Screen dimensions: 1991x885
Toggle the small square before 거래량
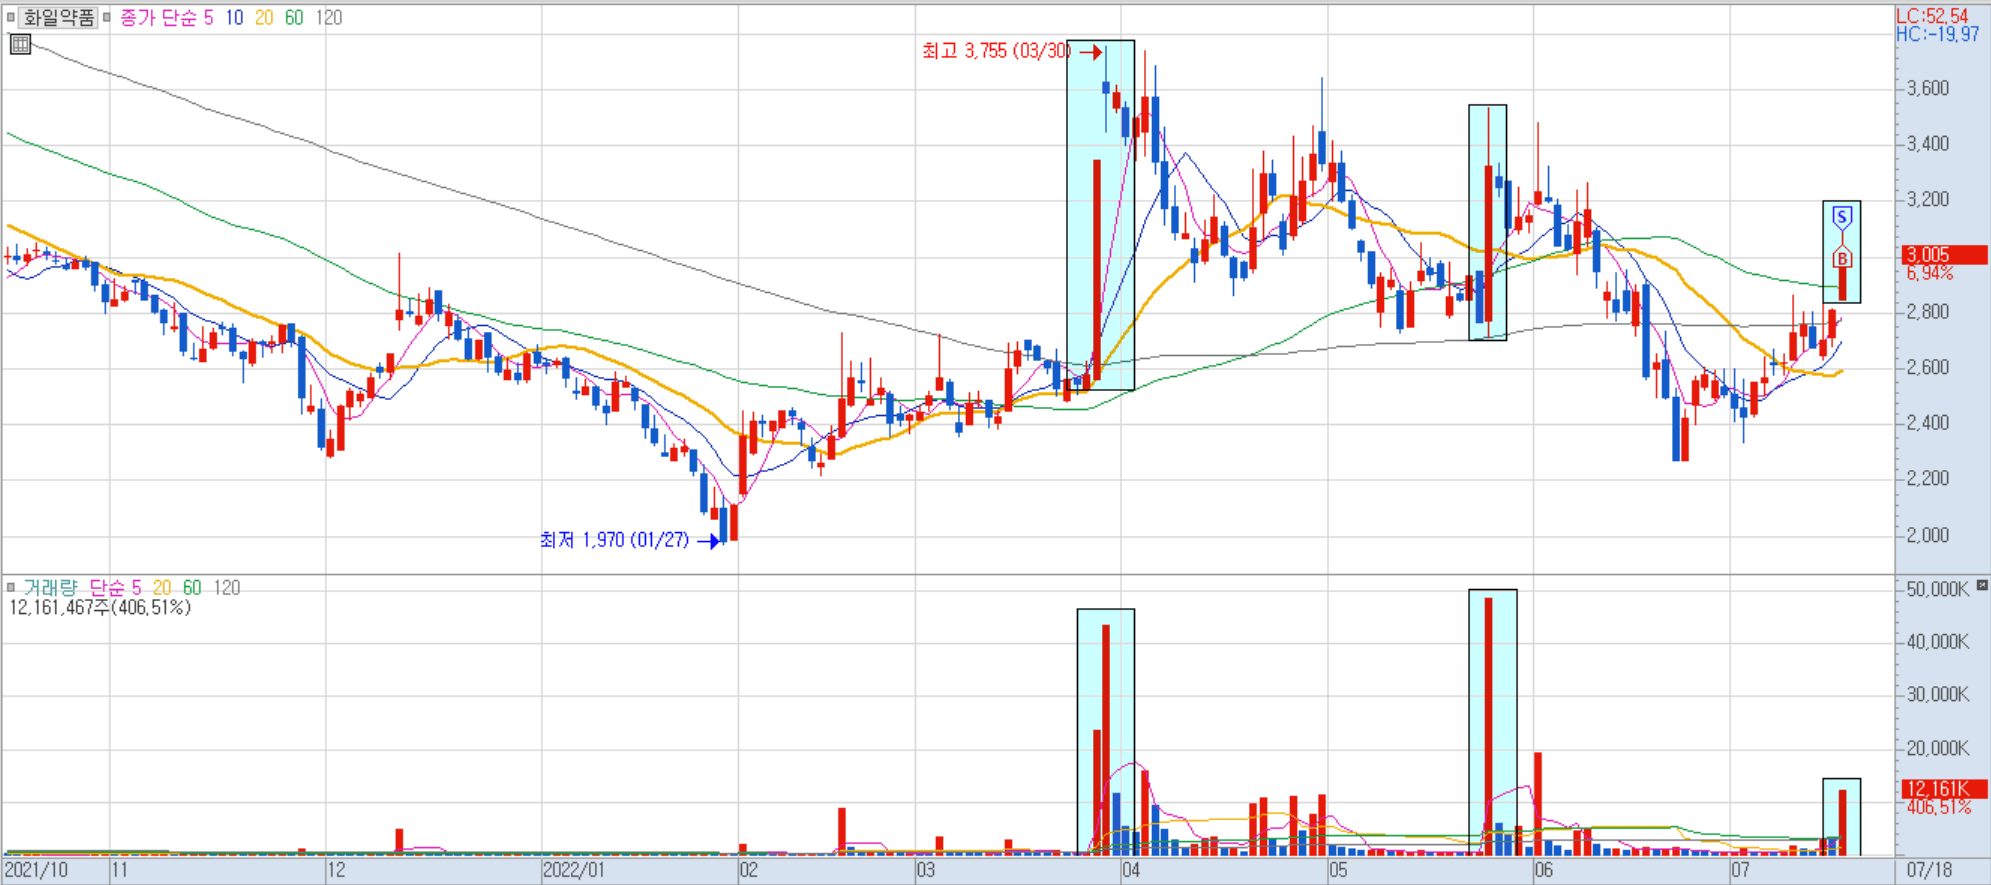pyautogui.click(x=11, y=587)
